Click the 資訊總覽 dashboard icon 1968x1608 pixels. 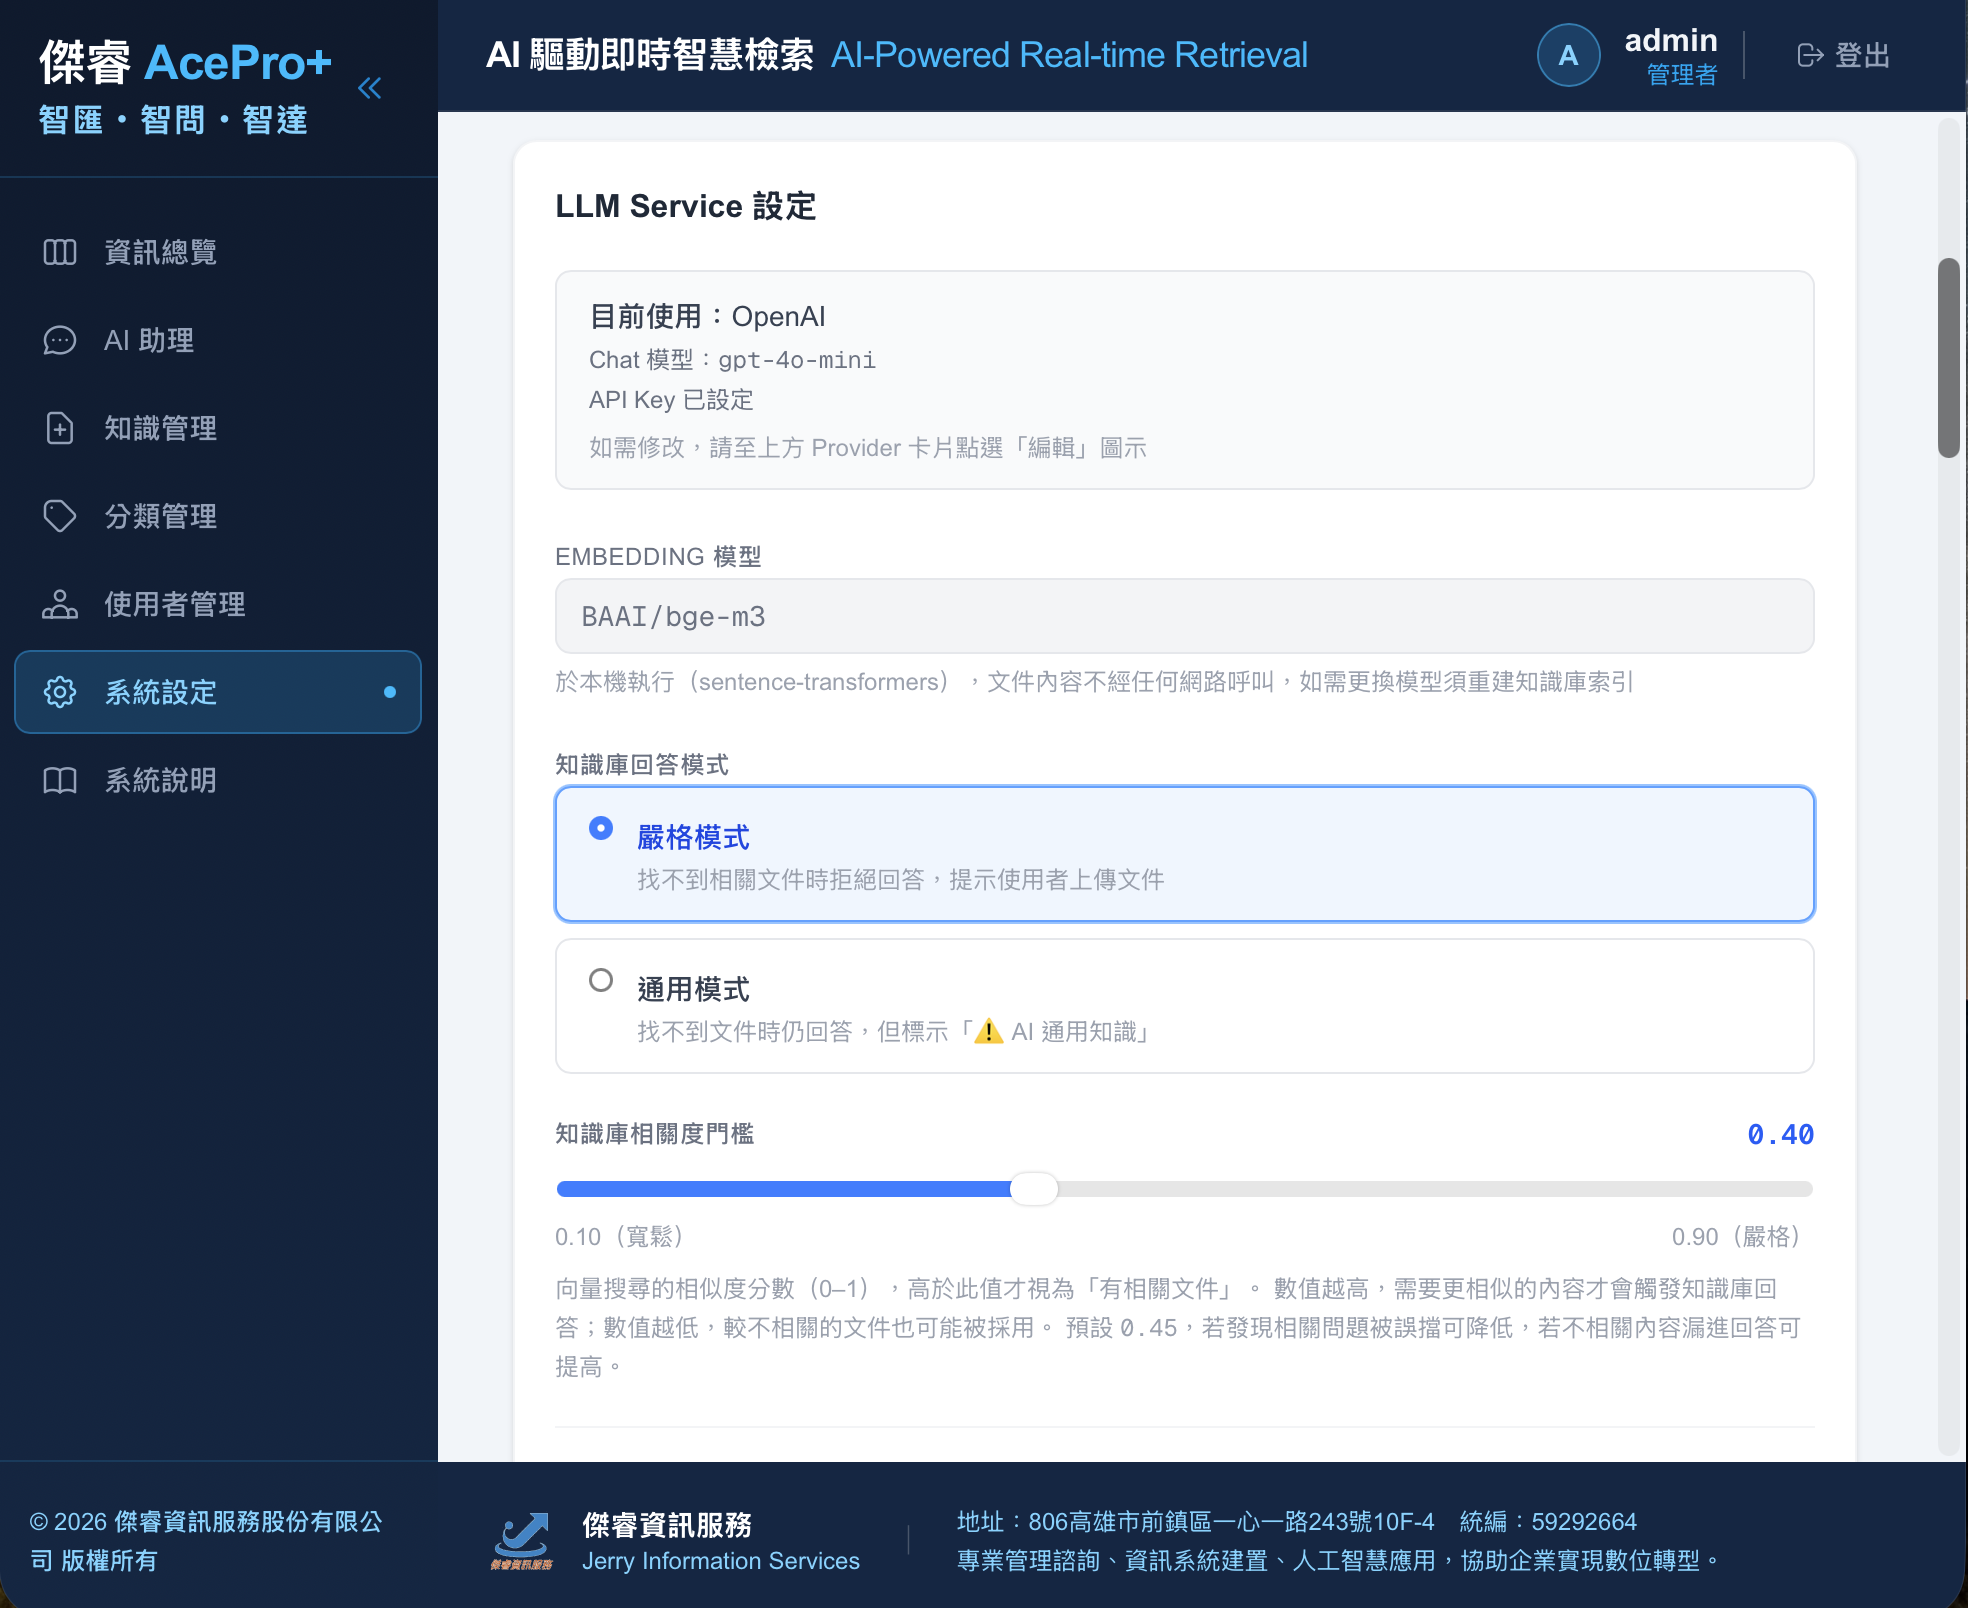pyautogui.click(x=60, y=252)
